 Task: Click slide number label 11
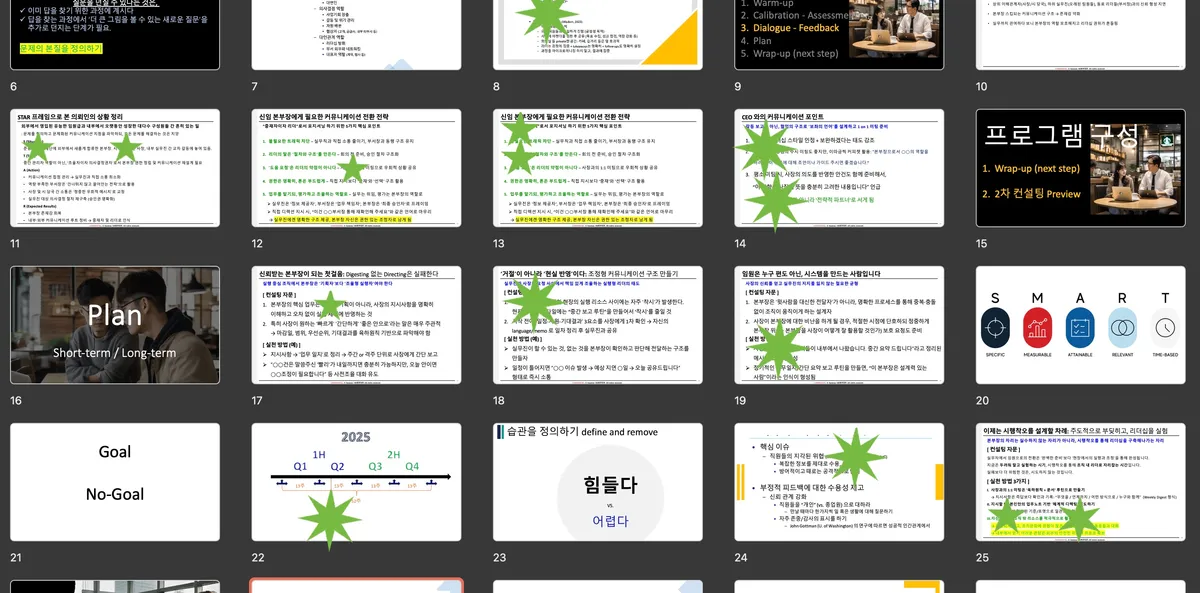click(15, 244)
